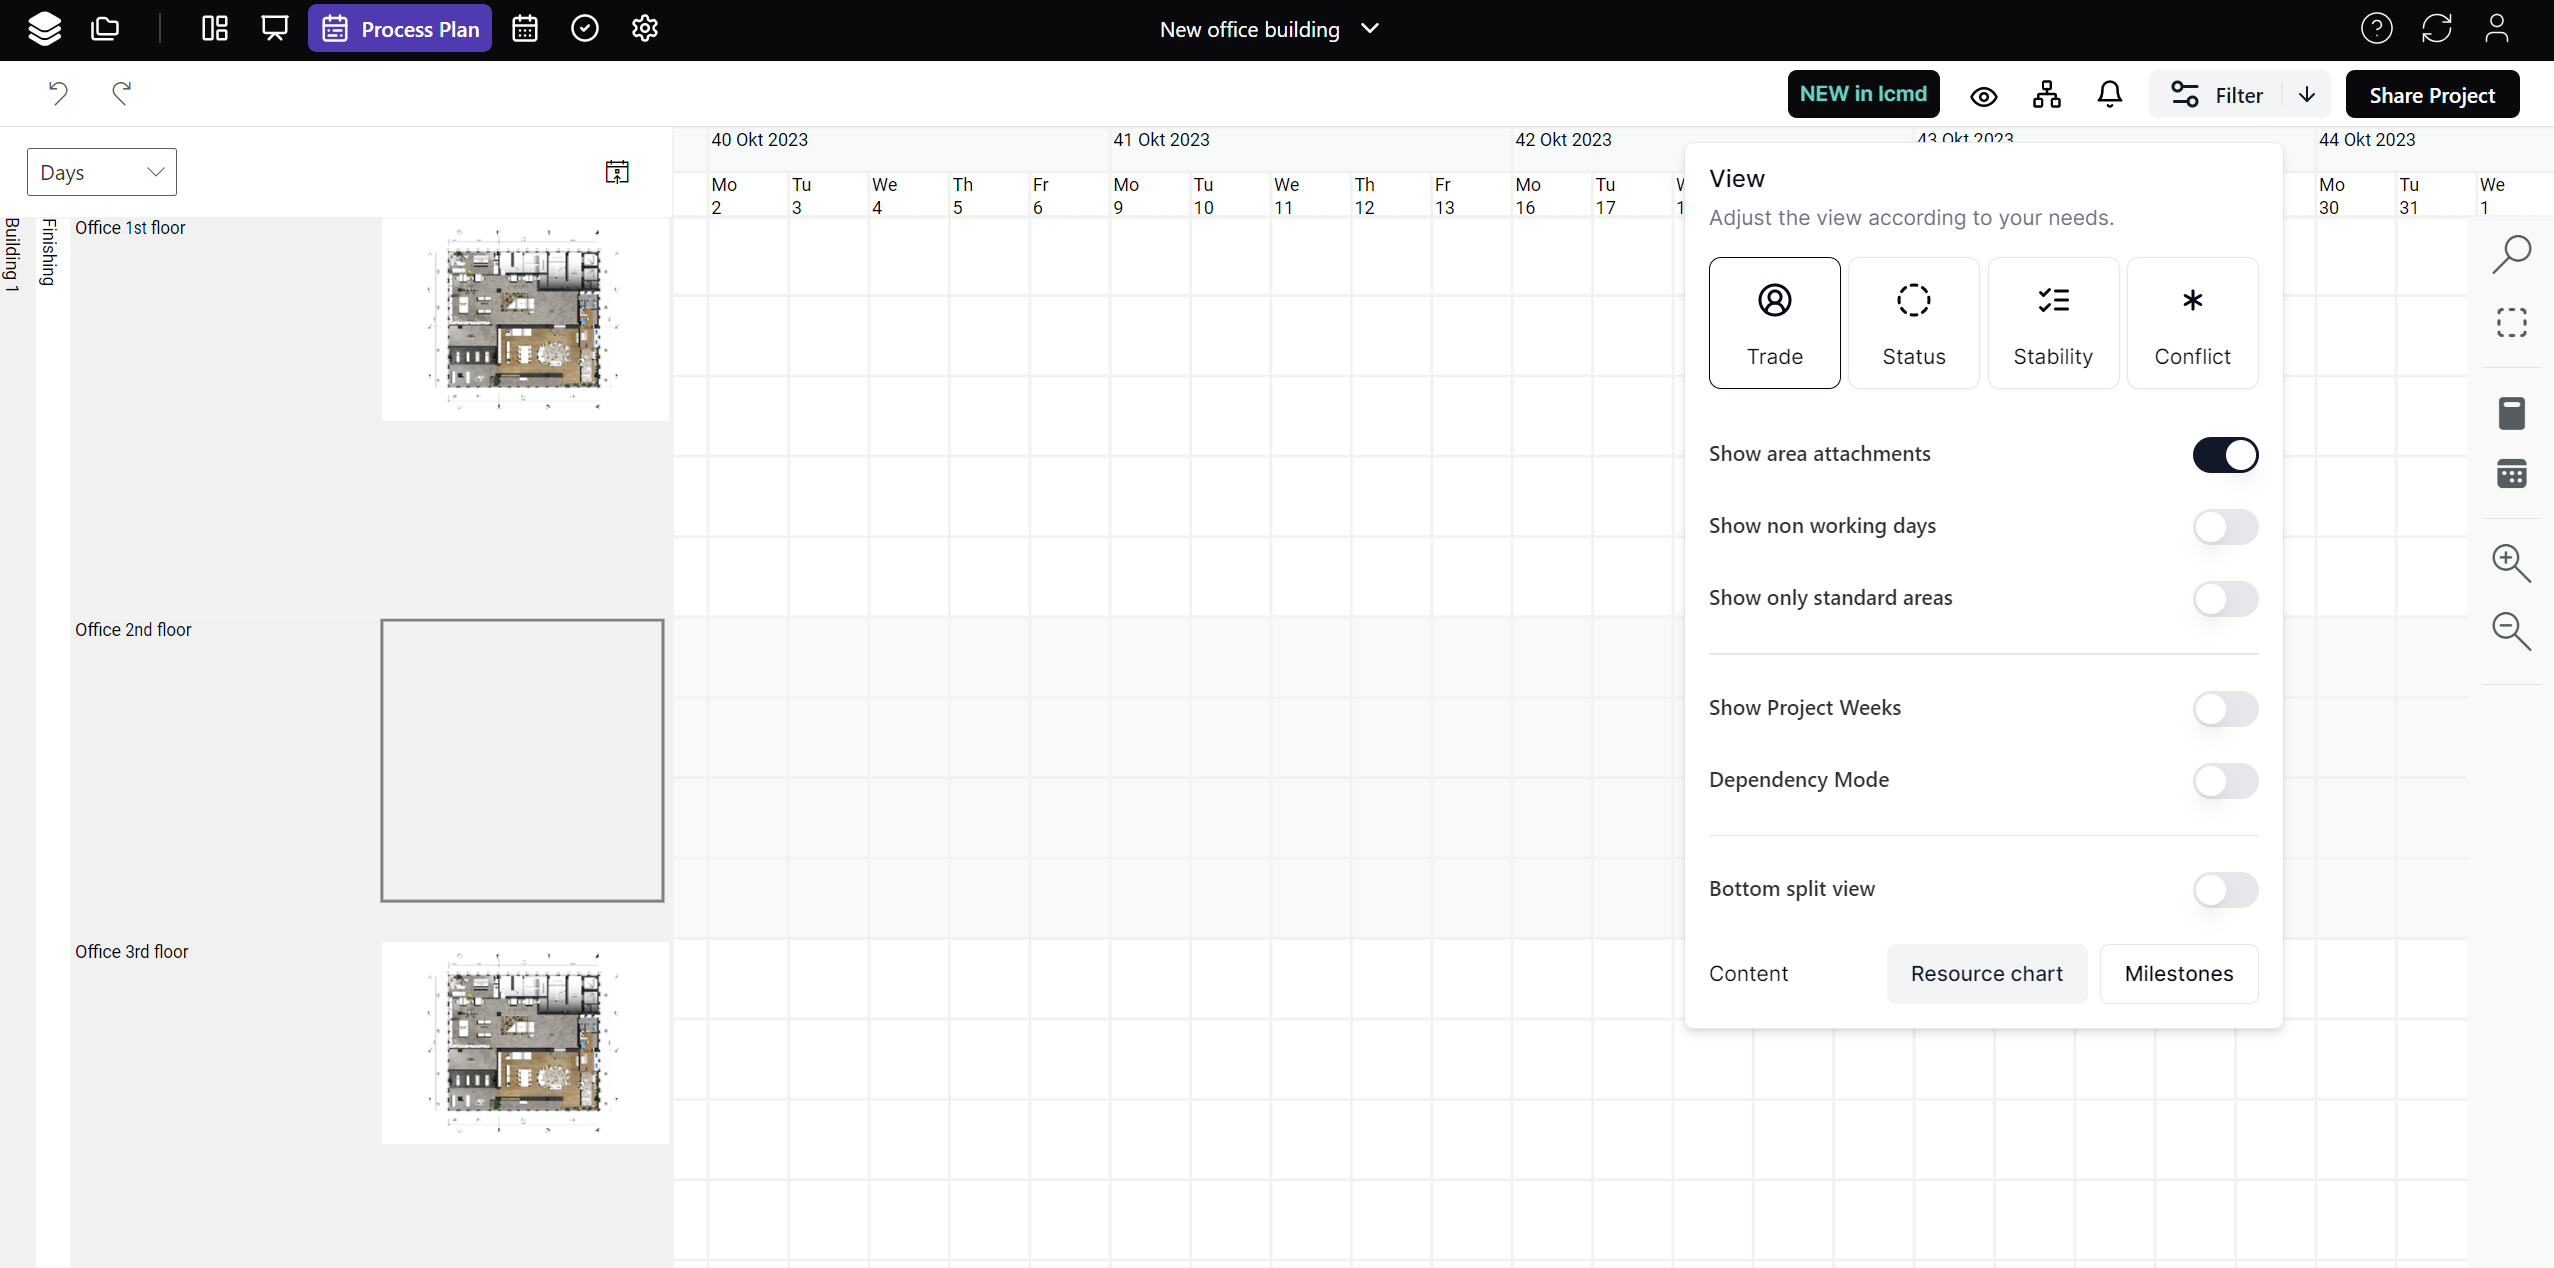Zoom in on the process plan
The height and width of the screenshot is (1268, 2554).
[2511, 563]
